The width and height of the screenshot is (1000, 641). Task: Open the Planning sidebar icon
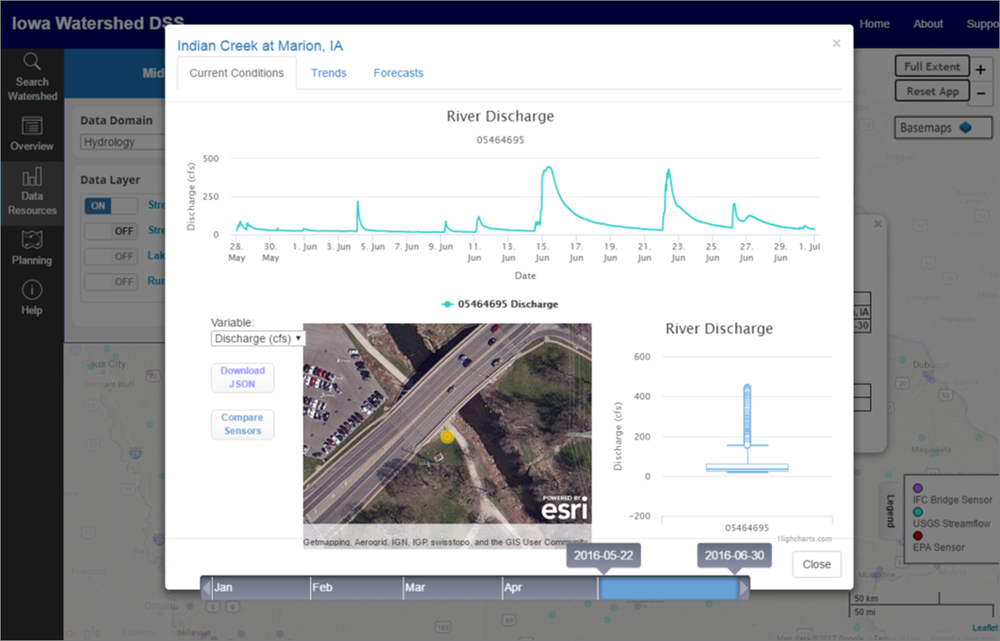32,247
